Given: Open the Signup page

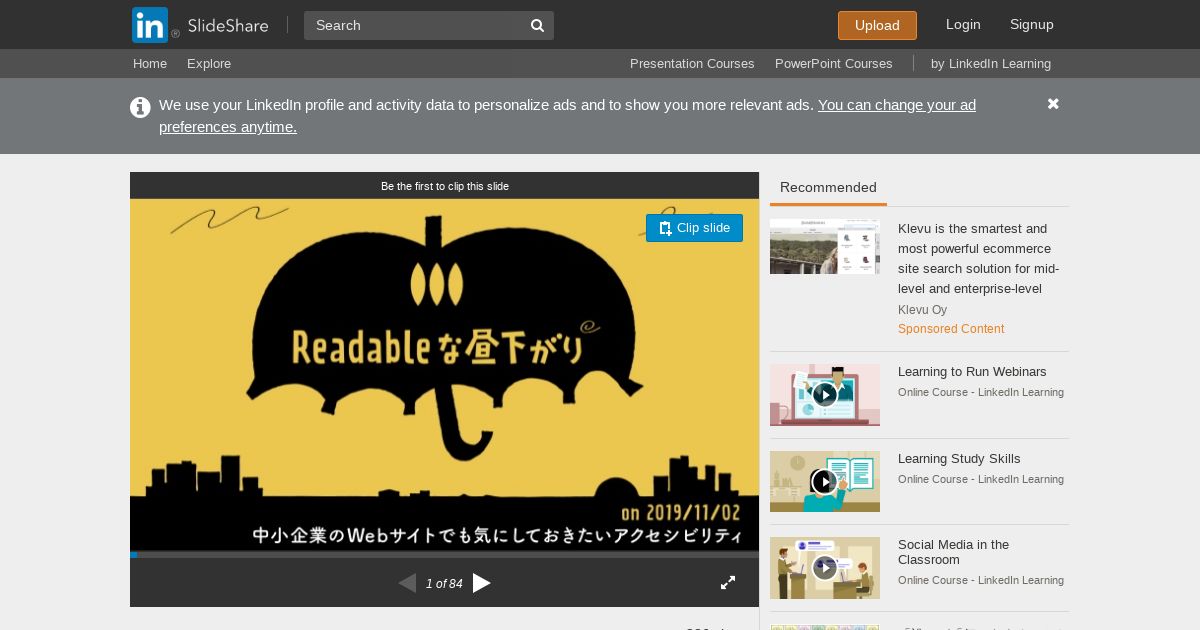Looking at the screenshot, I should [x=1032, y=24].
